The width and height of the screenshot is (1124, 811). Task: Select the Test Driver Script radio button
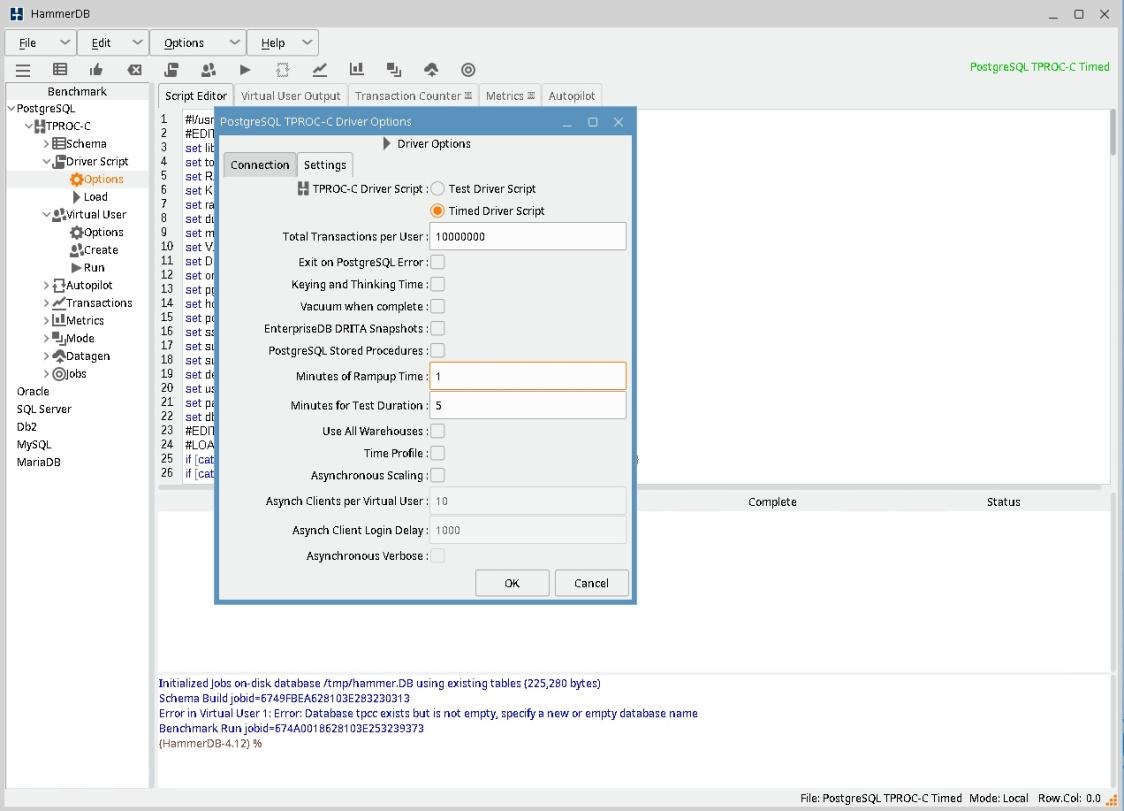pos(438,189)
